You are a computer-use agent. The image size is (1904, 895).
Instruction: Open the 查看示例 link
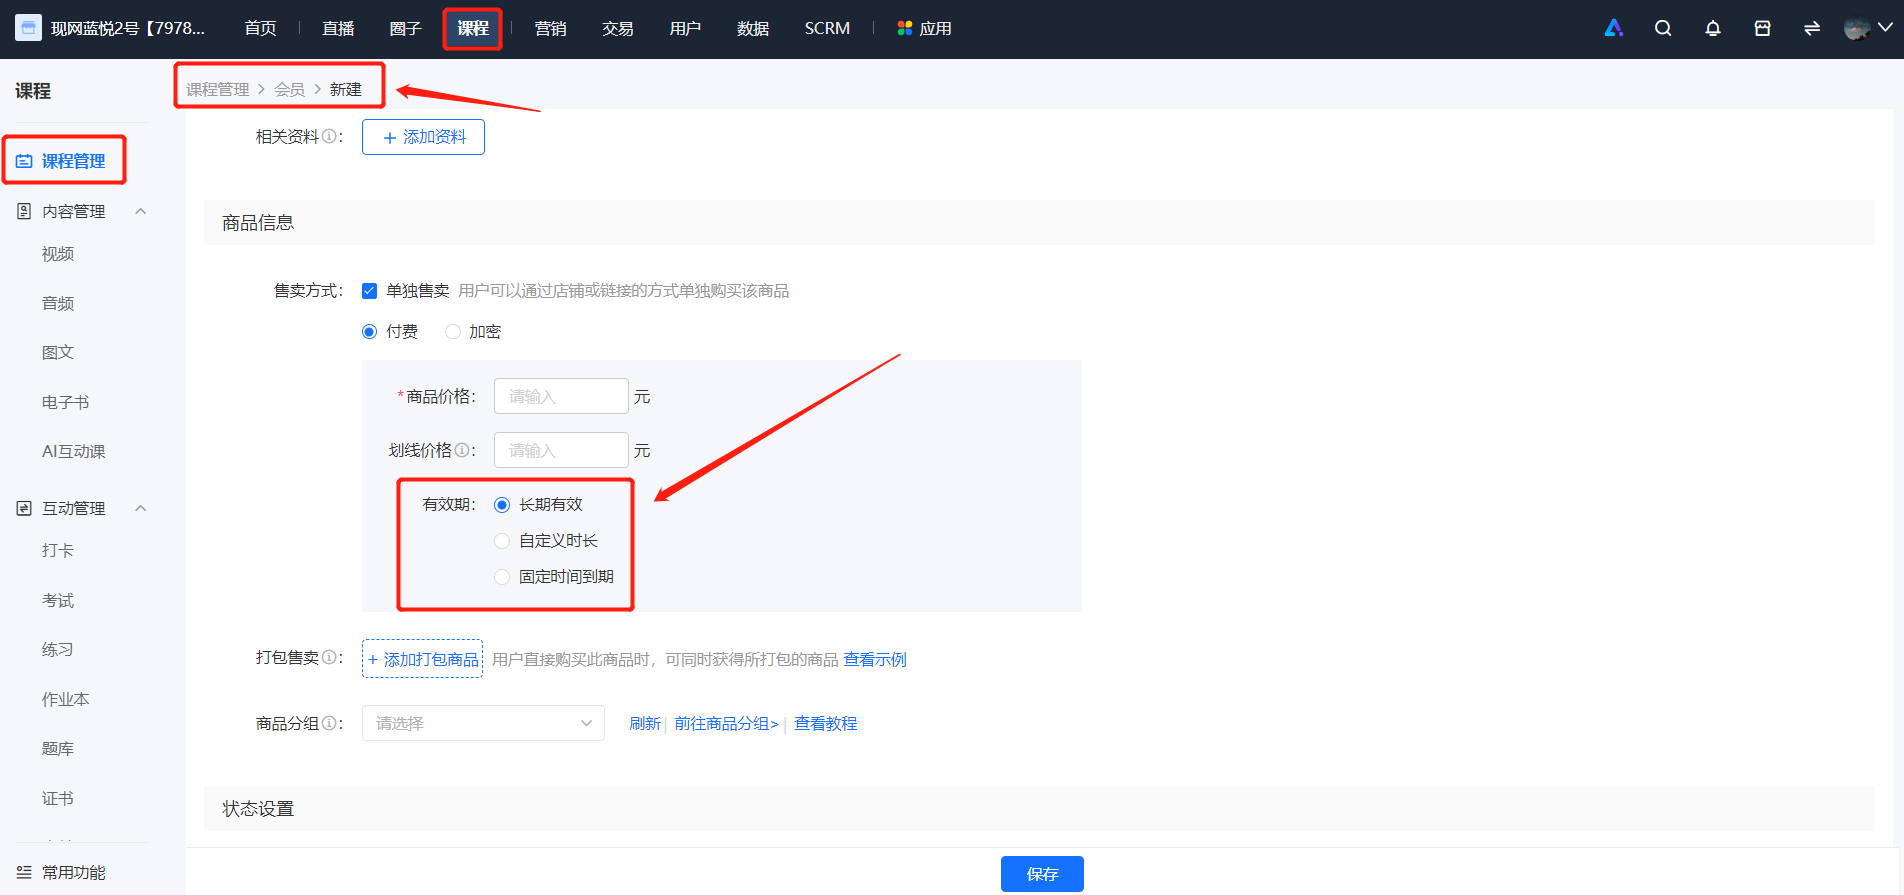click(875, 659)
